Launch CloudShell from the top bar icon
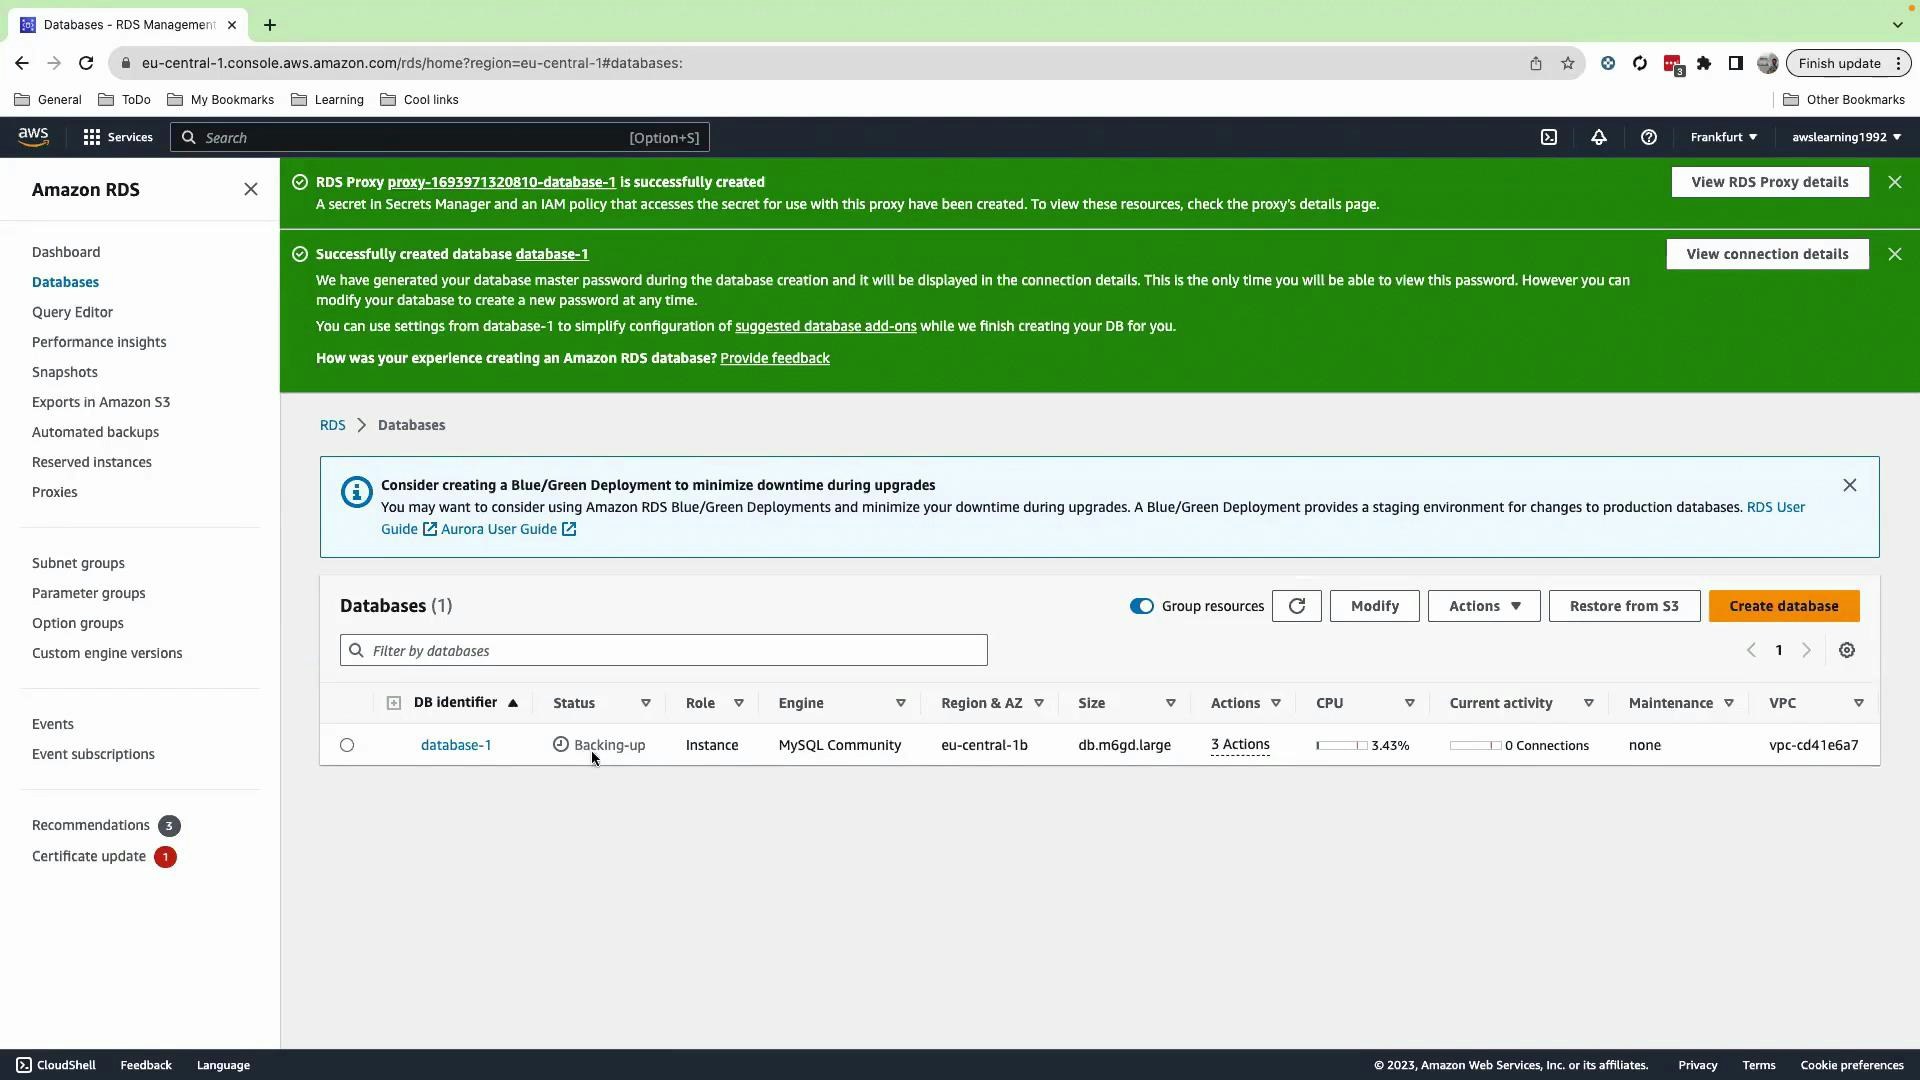The image size is (1920, 1080). tap(1549, 137)
